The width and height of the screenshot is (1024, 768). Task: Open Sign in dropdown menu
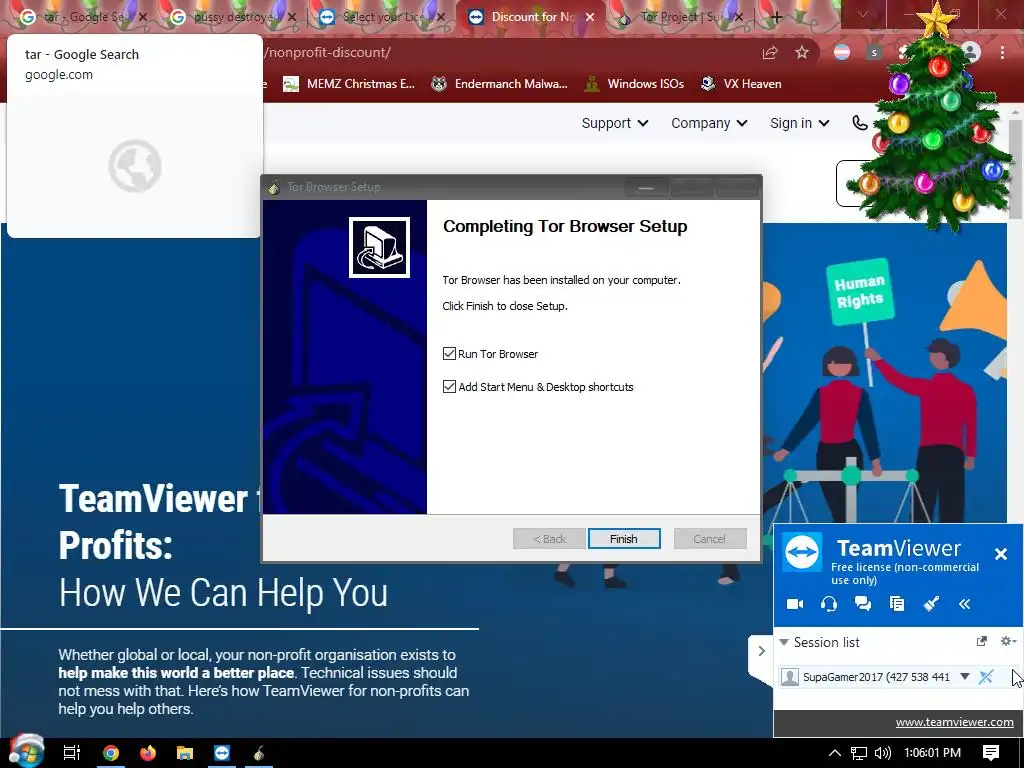[799, 123]
